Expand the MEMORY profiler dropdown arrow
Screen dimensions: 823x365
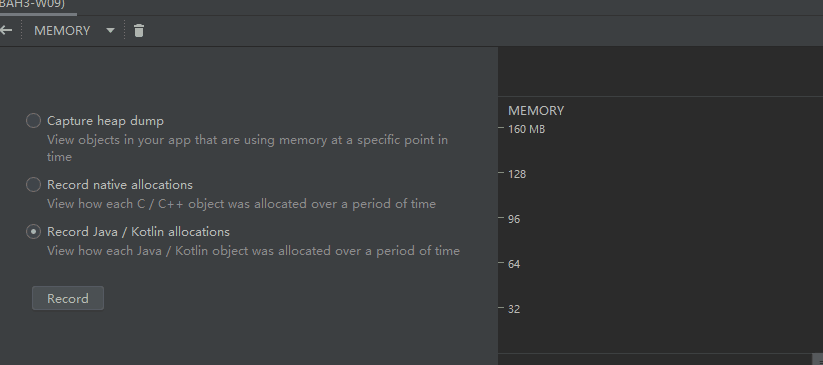[x=110, y=30]
